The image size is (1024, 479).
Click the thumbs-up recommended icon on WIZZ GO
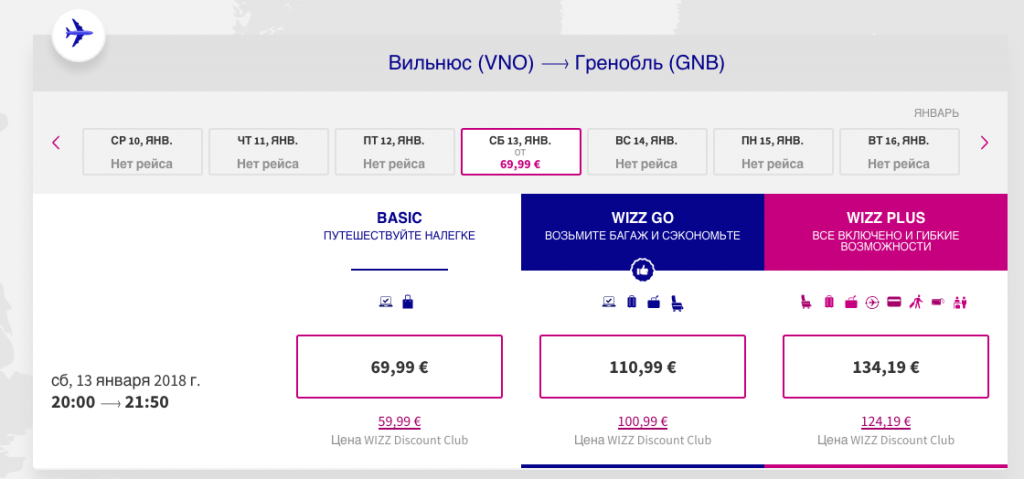click(642, 270)
